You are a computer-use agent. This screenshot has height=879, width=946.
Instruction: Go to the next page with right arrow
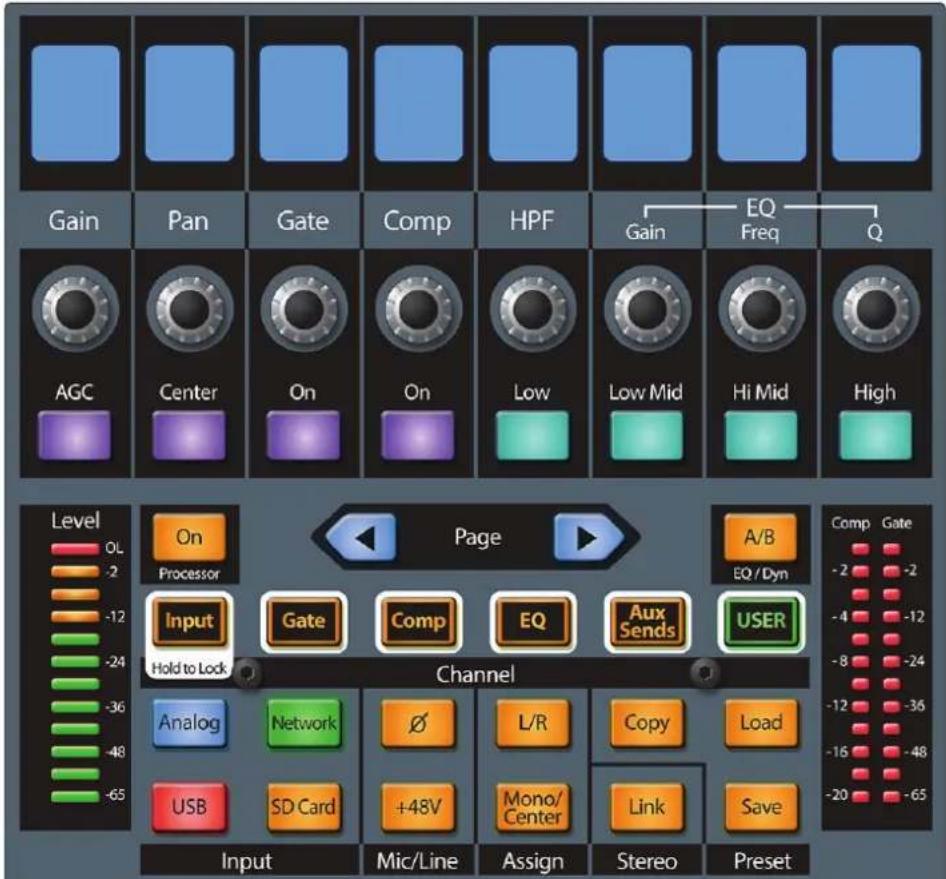point(589,537)
